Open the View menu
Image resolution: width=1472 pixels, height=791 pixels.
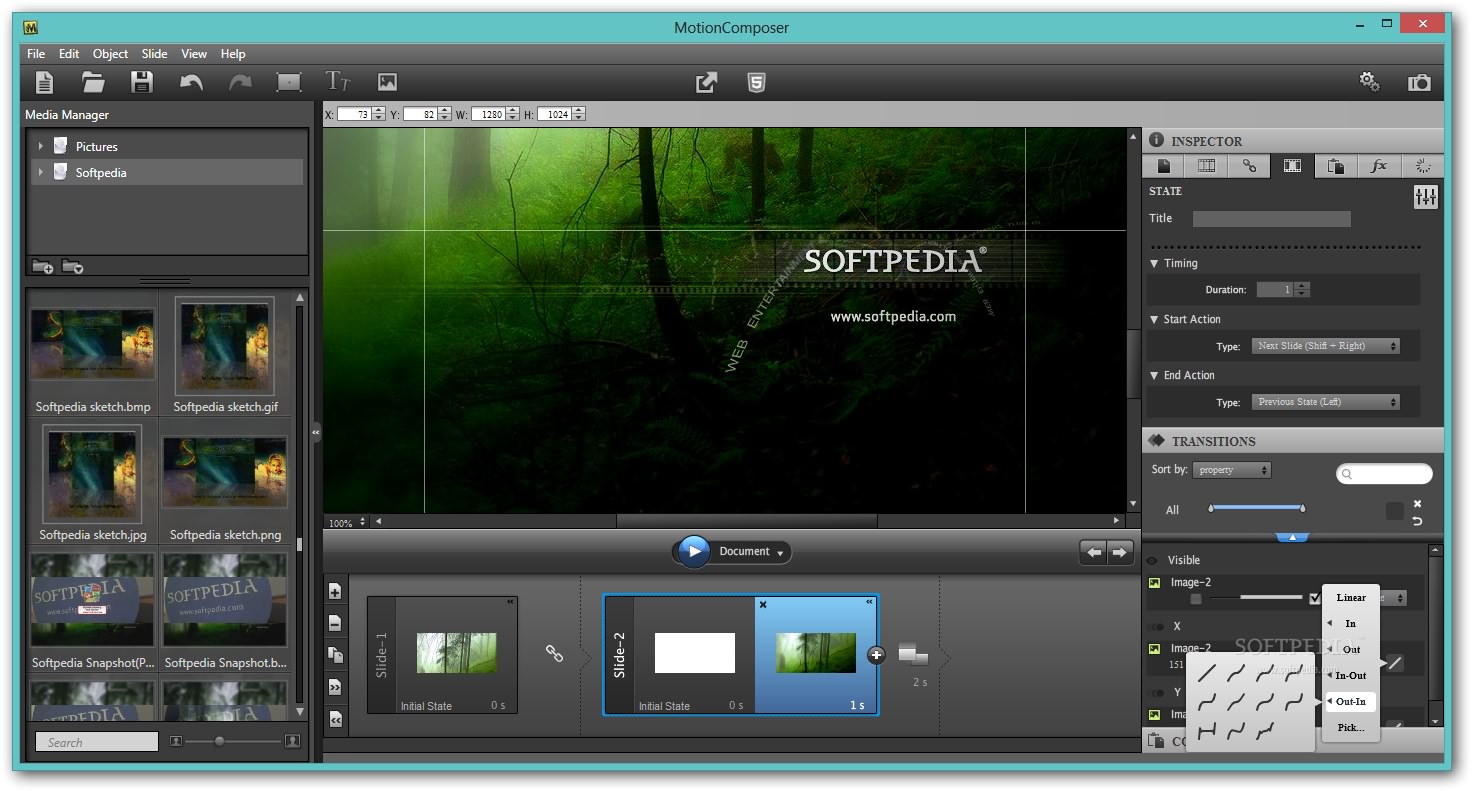pos(194,54)
